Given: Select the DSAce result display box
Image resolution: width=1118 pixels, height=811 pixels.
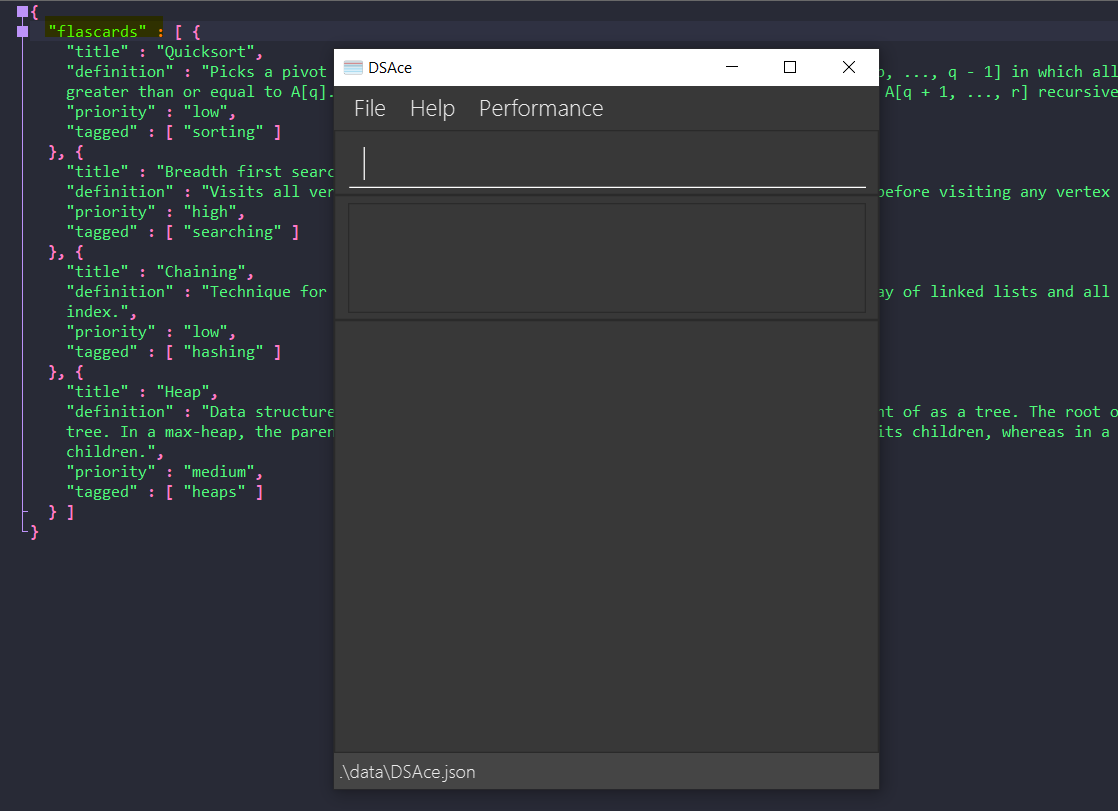Looking at the screenshot, I should pyautogui.click(x=607, y=258).
